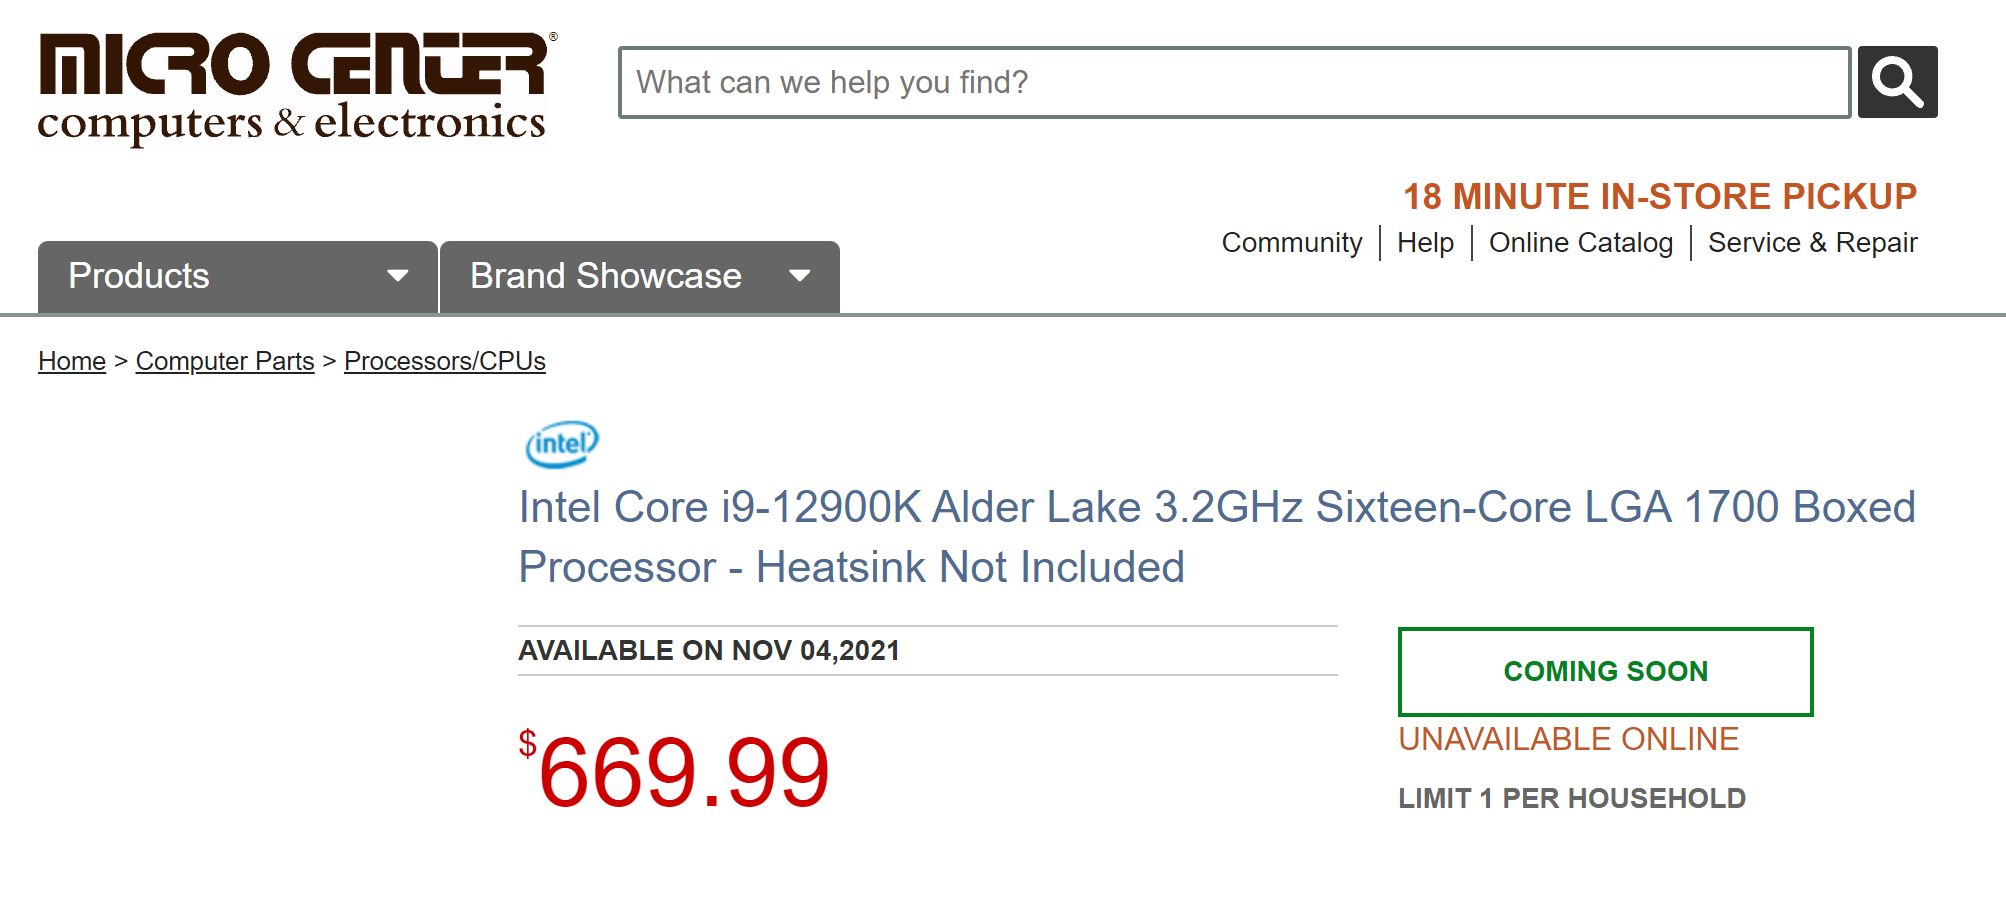The height and width of the screenshot is (904, 2006).
Task: Expand the Brand Showcase dropdown arrow
Action: tap(799, 276)
